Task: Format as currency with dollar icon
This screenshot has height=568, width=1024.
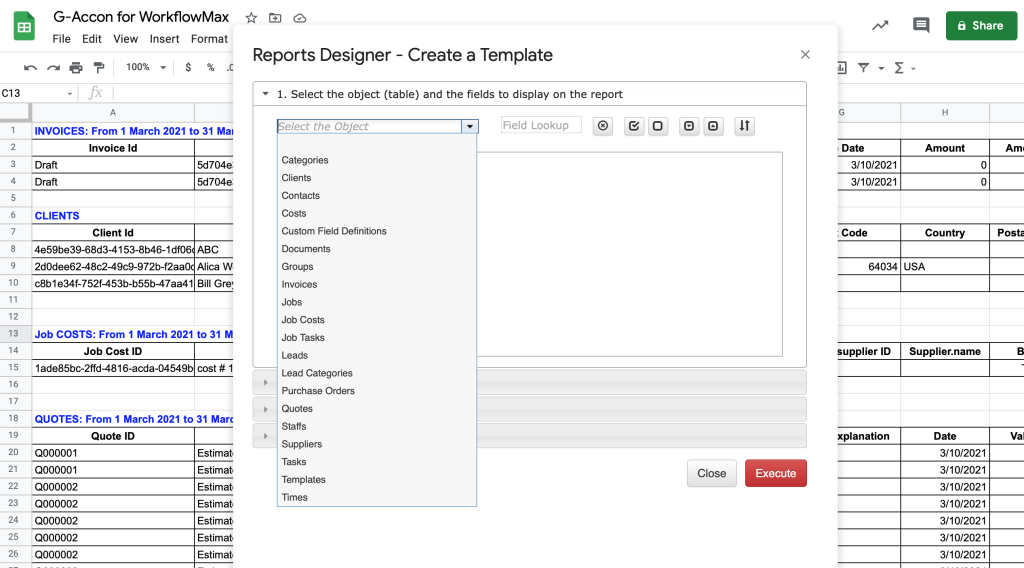Action: click(188, 67)
